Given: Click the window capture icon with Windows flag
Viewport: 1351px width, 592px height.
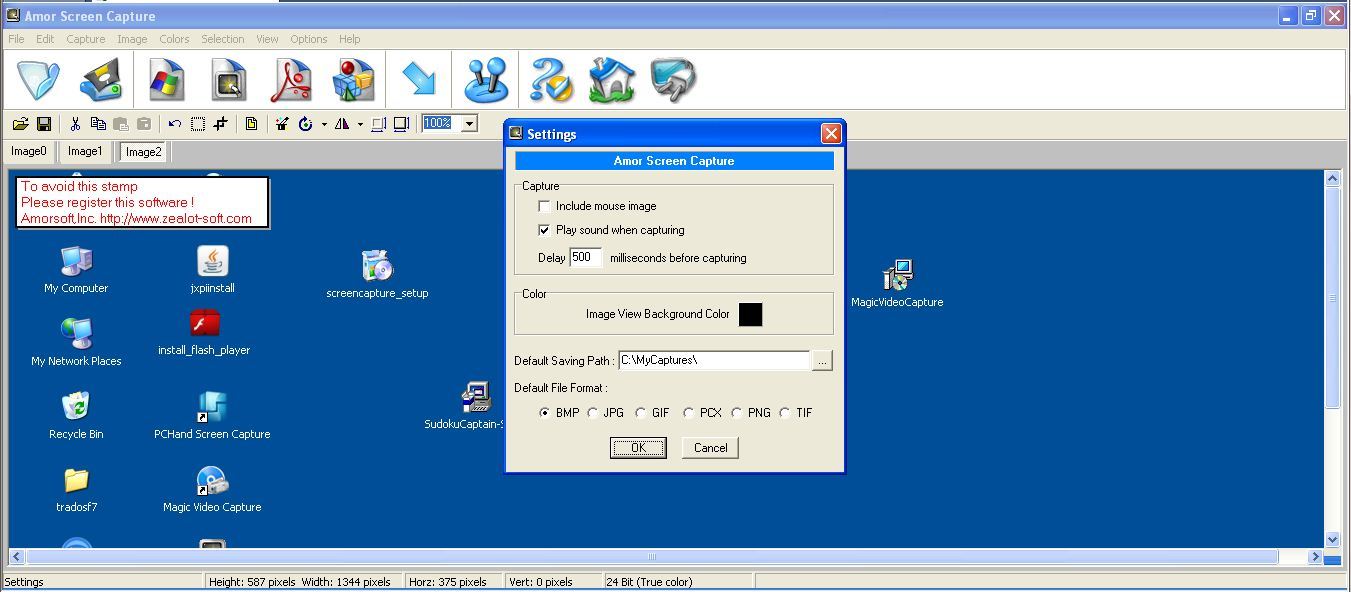Looking at the screenshot, I should point(166,80).
